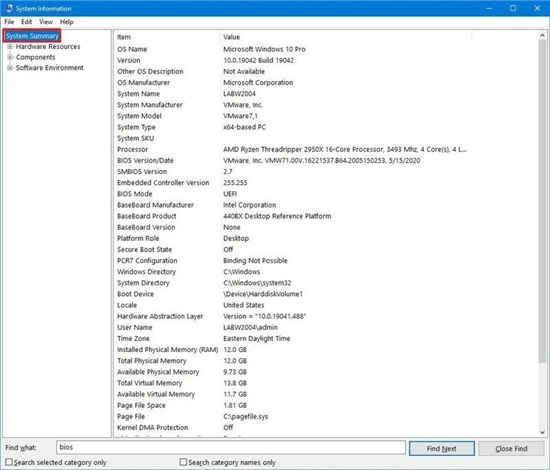Select the Installed Physical Memory (RAM) row
This screenshot has width=550, height=470.
(x=326, y=350)
